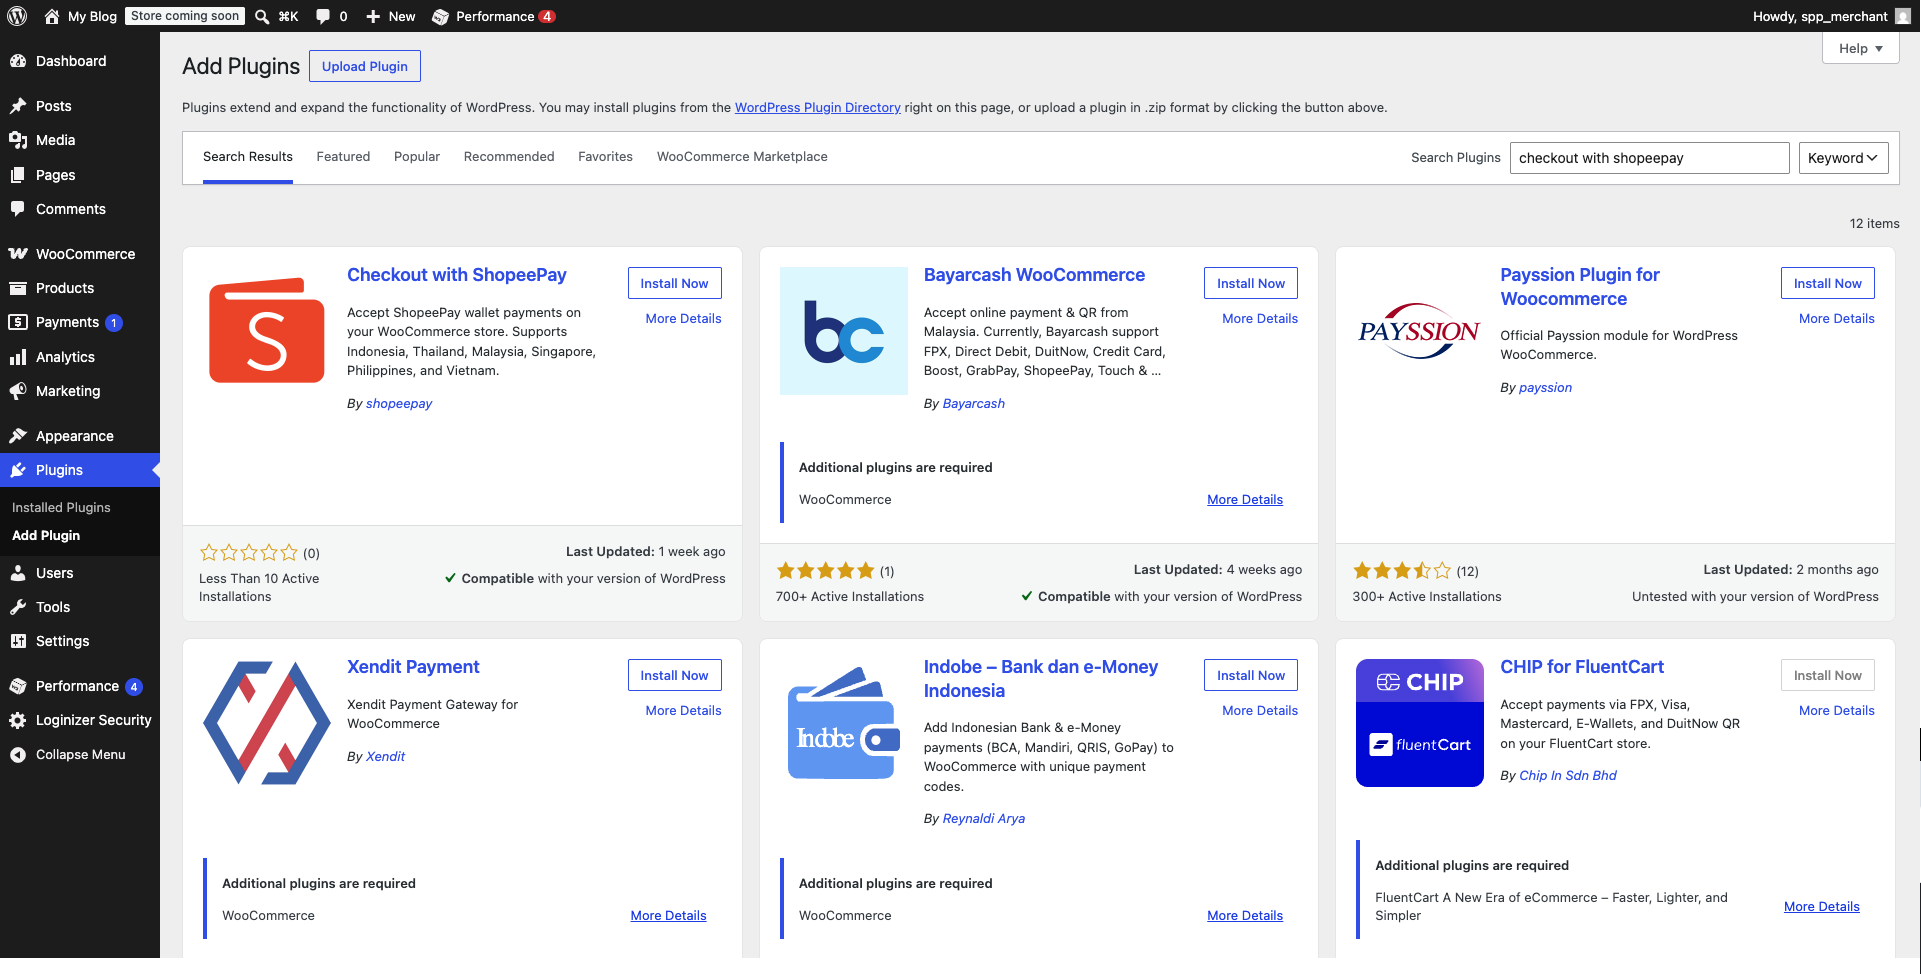Click the Appearance paintbrush icon
This screenshot has width=1921, height=974.
[18, 436]
